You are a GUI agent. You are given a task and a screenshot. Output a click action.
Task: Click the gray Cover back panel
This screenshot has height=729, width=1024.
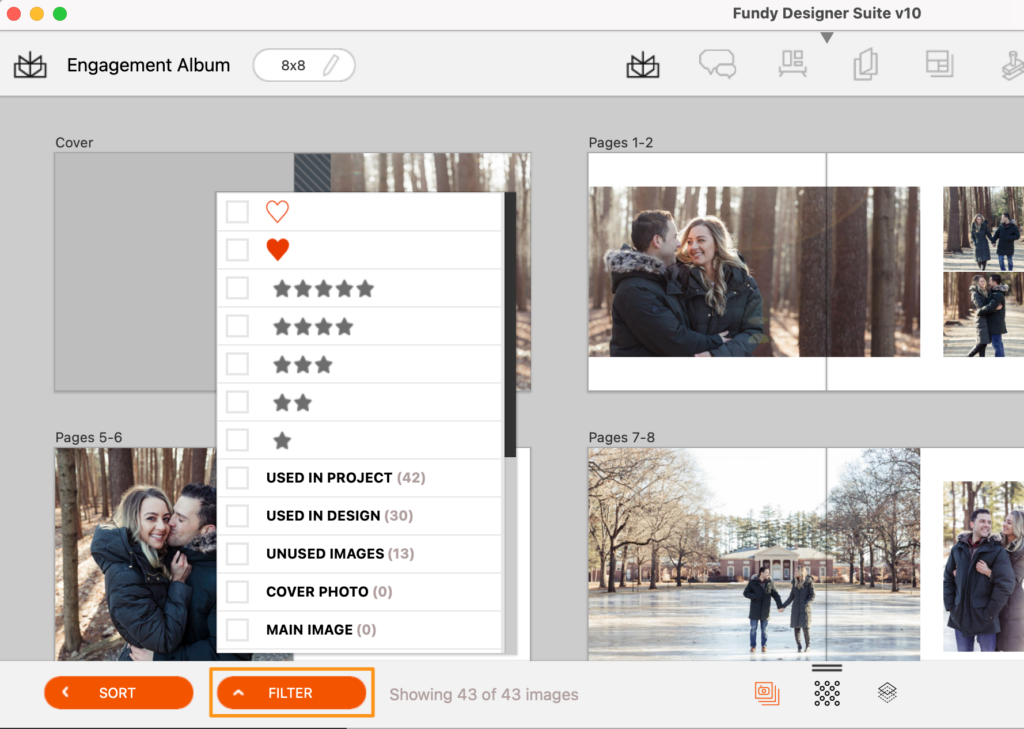pyautogui.click(x=136, y=272)
